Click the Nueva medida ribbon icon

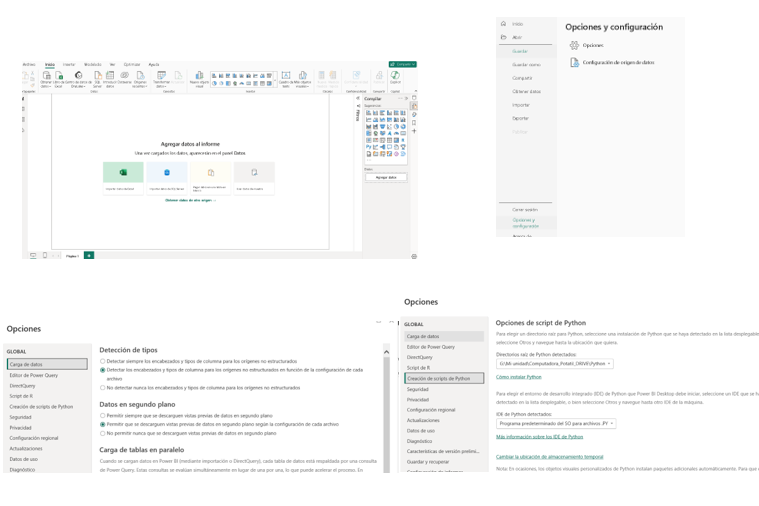321,76
